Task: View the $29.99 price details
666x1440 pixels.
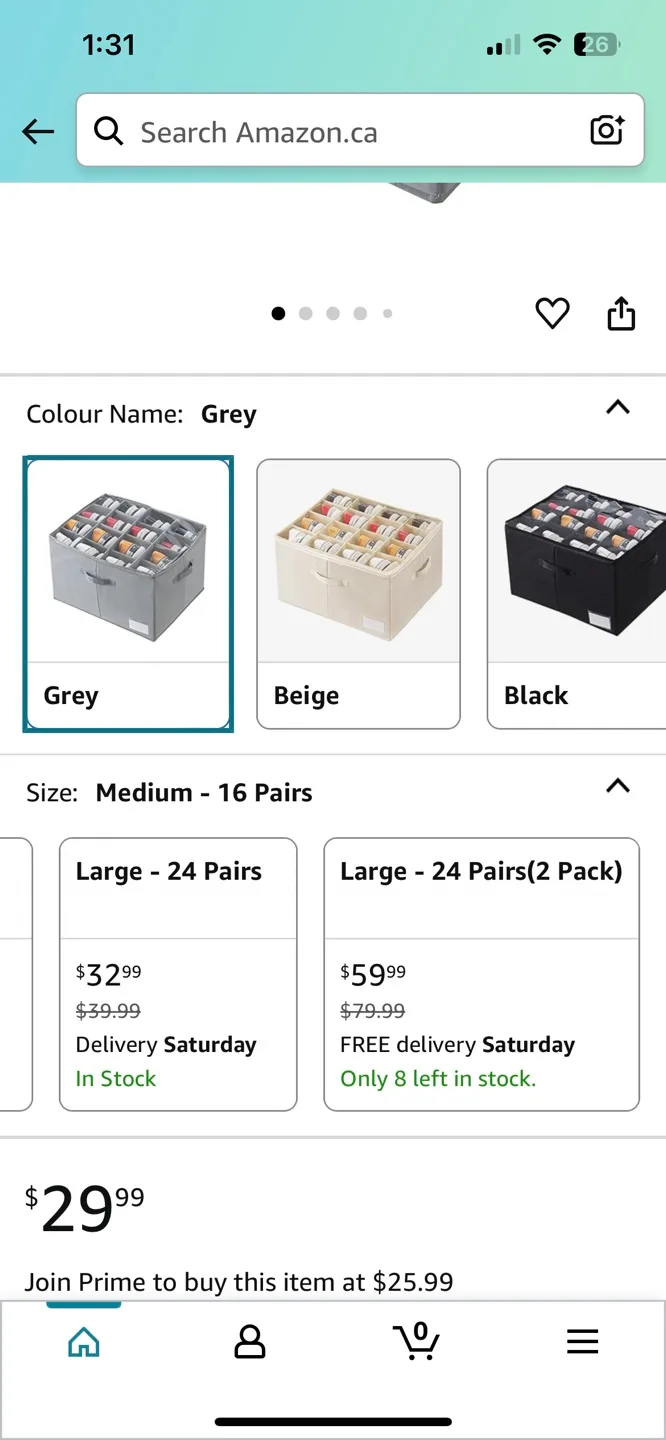Action: [x=83, y=1207]
